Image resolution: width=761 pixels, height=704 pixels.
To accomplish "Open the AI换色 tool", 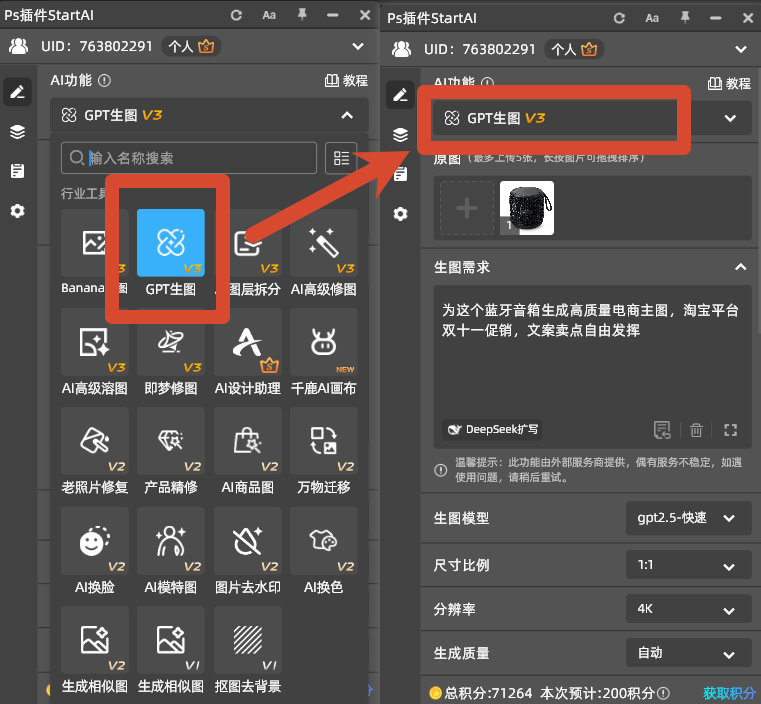I will [x=324, y=541].
